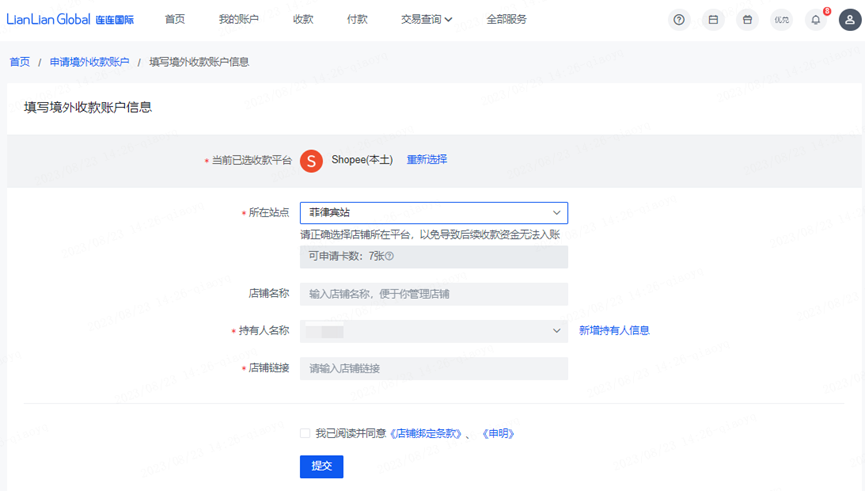Open the 全部服务 menu item

click(506, 19)
